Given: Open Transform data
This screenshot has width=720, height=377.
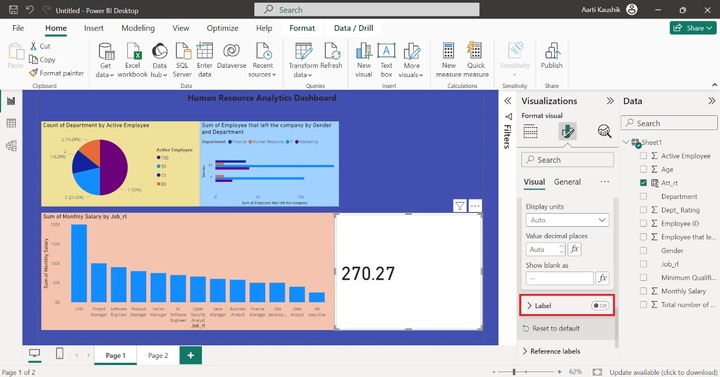Looking at the screenshot, I should [303, 60].
